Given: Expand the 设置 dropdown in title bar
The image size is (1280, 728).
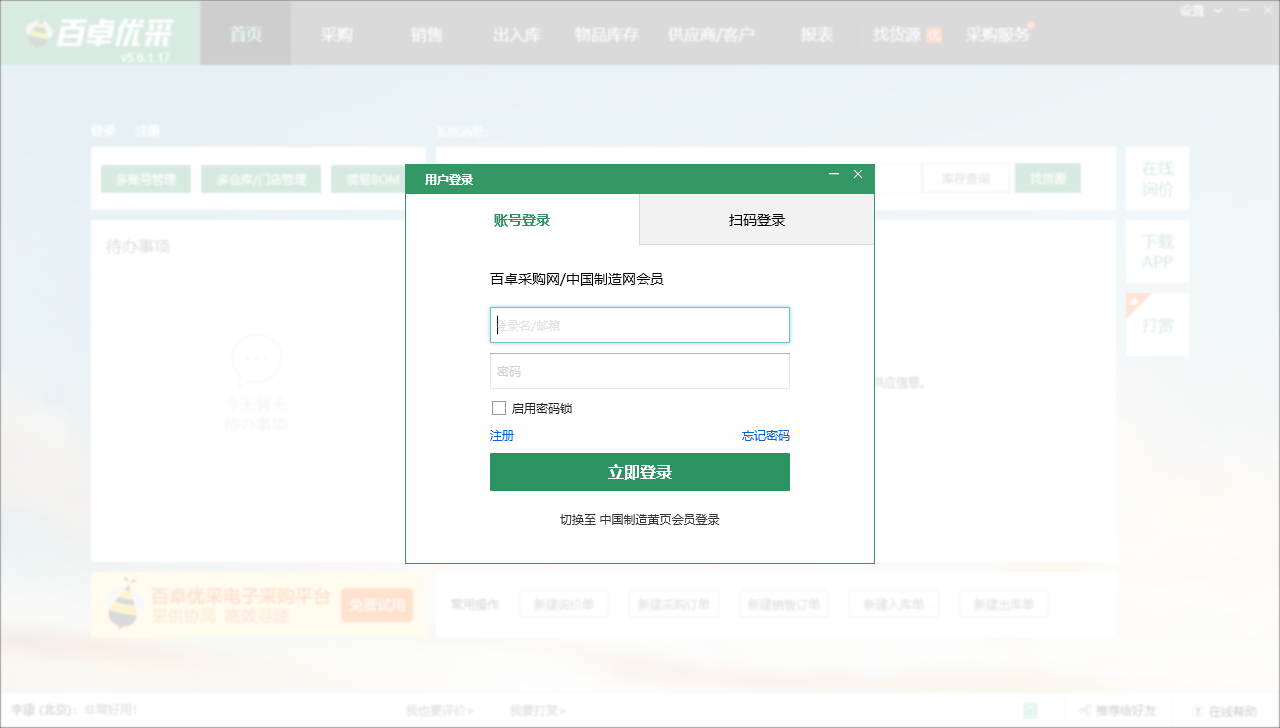Looking at the screenshot, I should (x=1201, y=11).
